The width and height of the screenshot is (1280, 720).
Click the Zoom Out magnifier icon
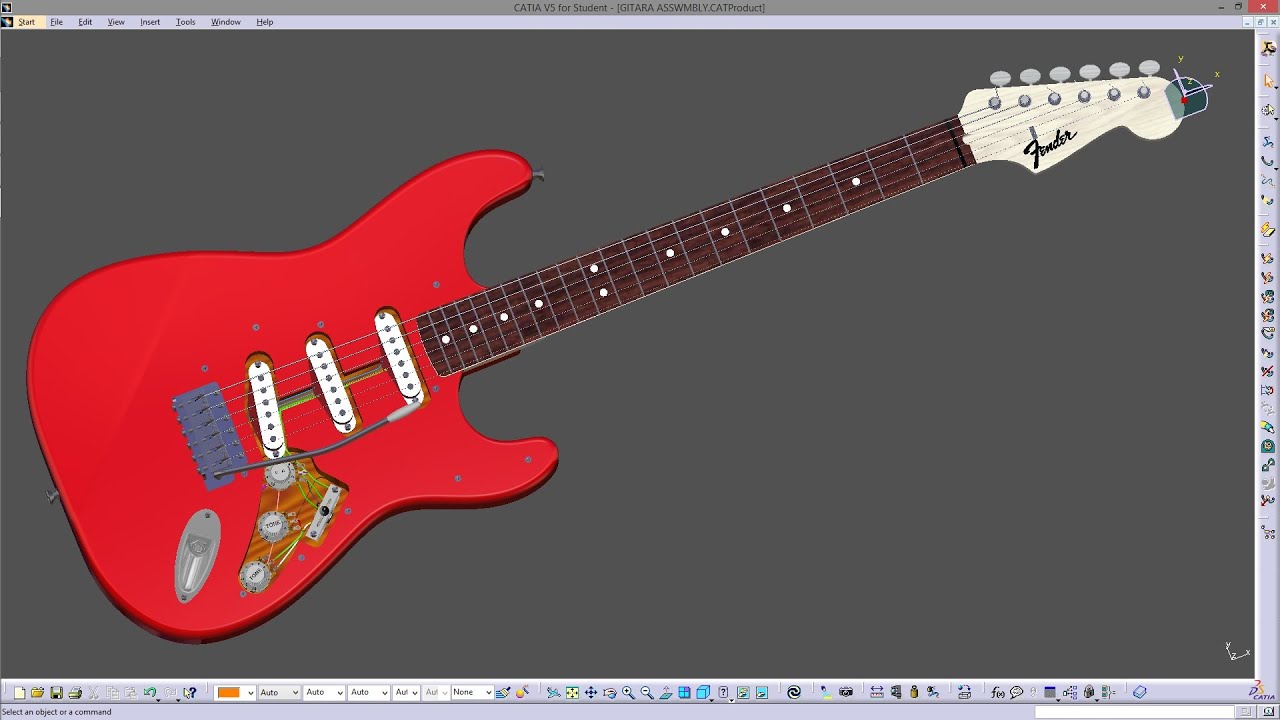coord(647,692)
